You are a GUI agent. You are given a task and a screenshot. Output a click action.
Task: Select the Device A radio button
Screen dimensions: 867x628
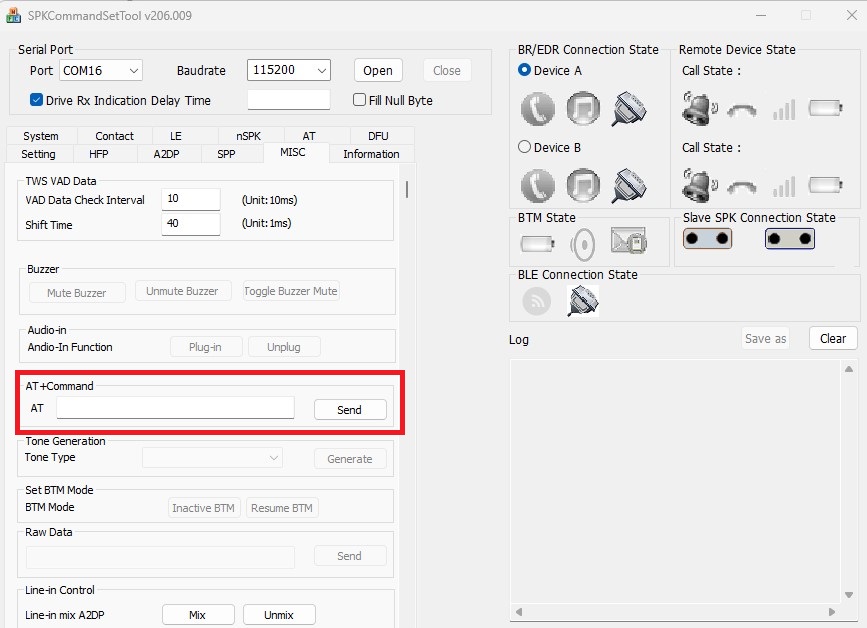pyautogui.click(x=524, y=70)
